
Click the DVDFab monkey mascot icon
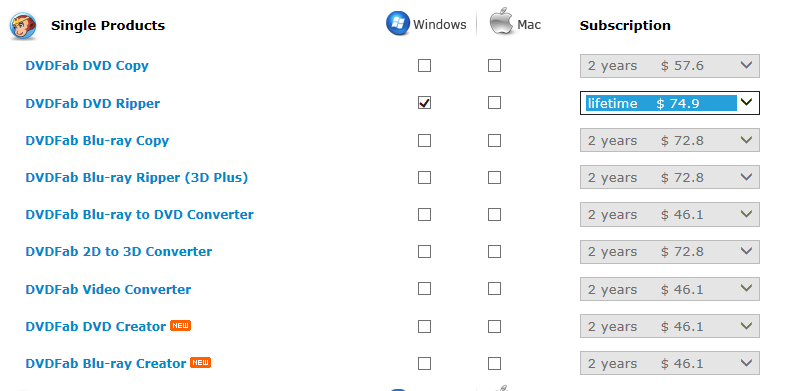click(x=24, y=26)
